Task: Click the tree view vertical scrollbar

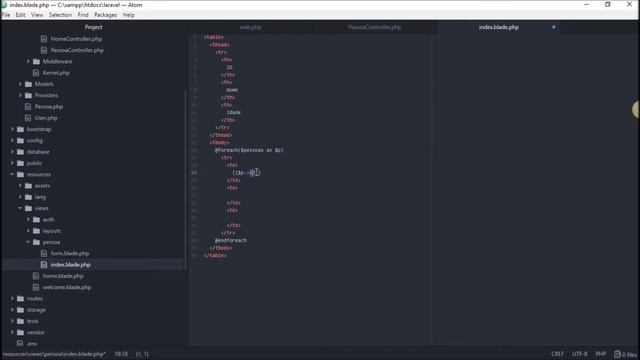Action: [185, 180]
